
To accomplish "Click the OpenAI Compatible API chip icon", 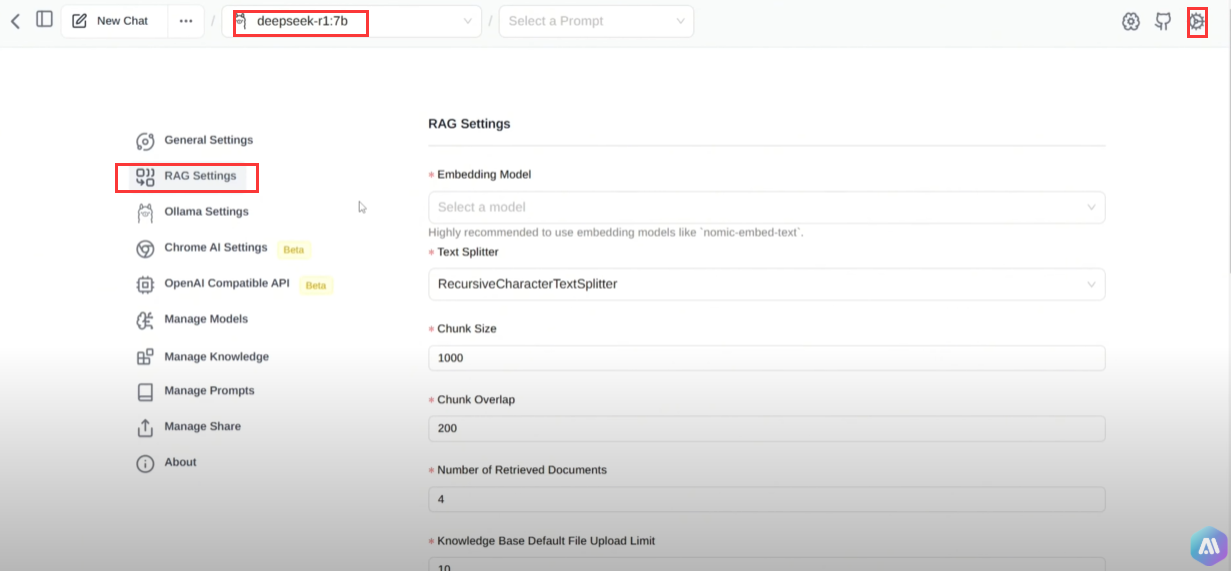I will [145, 285].
